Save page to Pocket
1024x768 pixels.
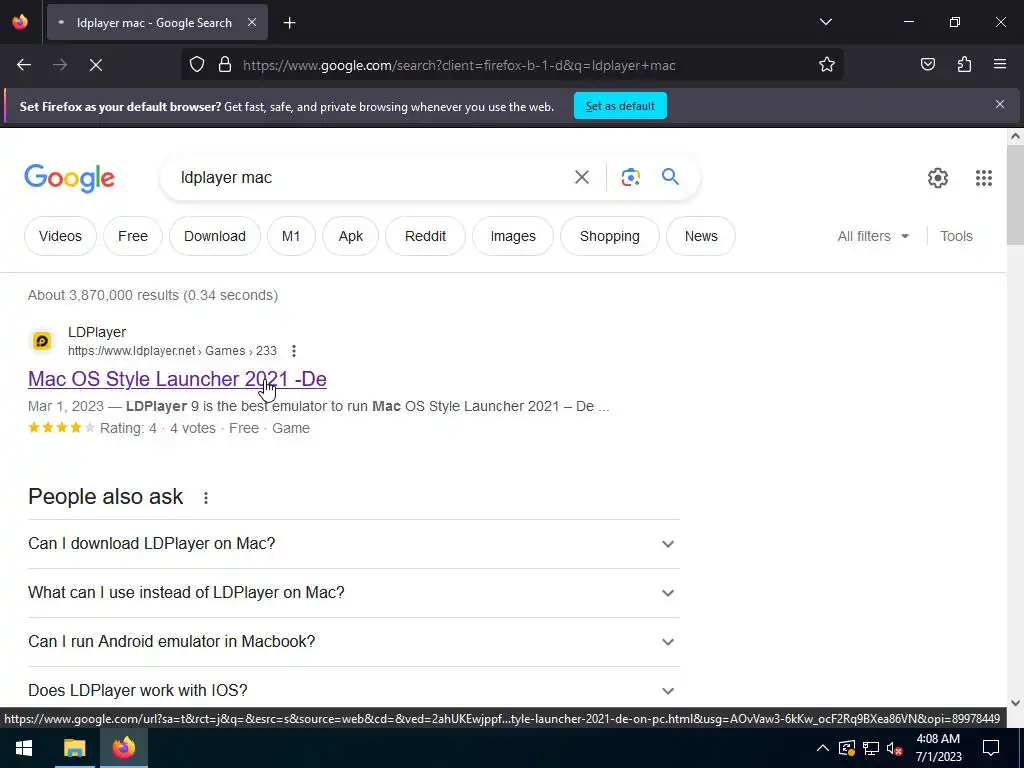tap(927, 65)
